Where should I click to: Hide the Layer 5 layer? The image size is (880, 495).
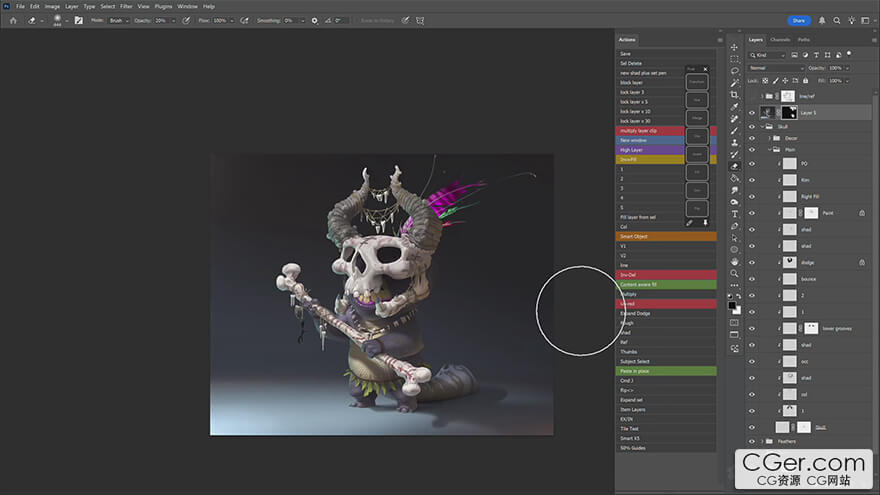coord(752,113)
